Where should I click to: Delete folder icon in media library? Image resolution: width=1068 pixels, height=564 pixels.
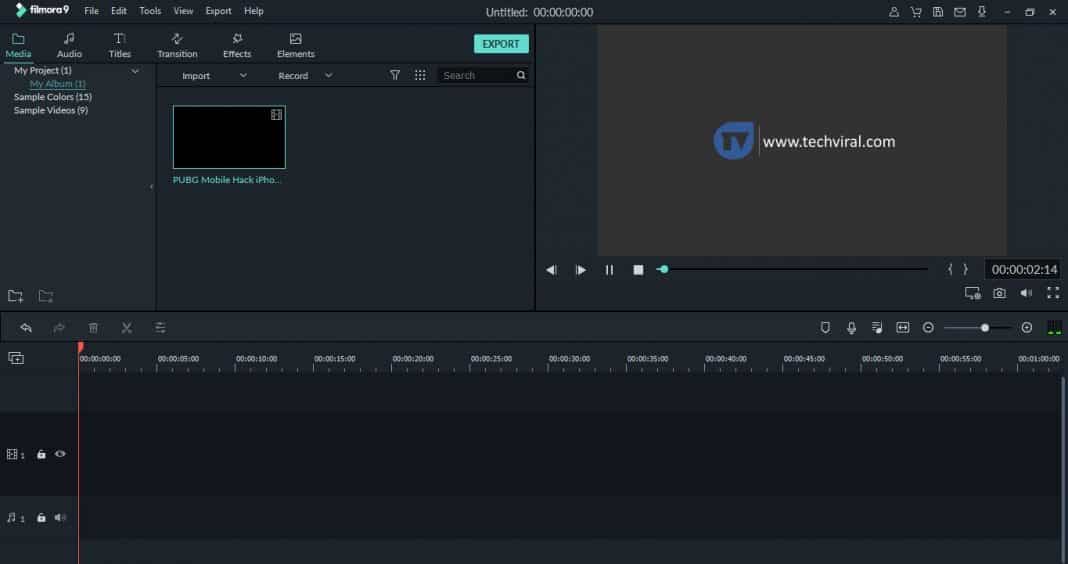46,296
